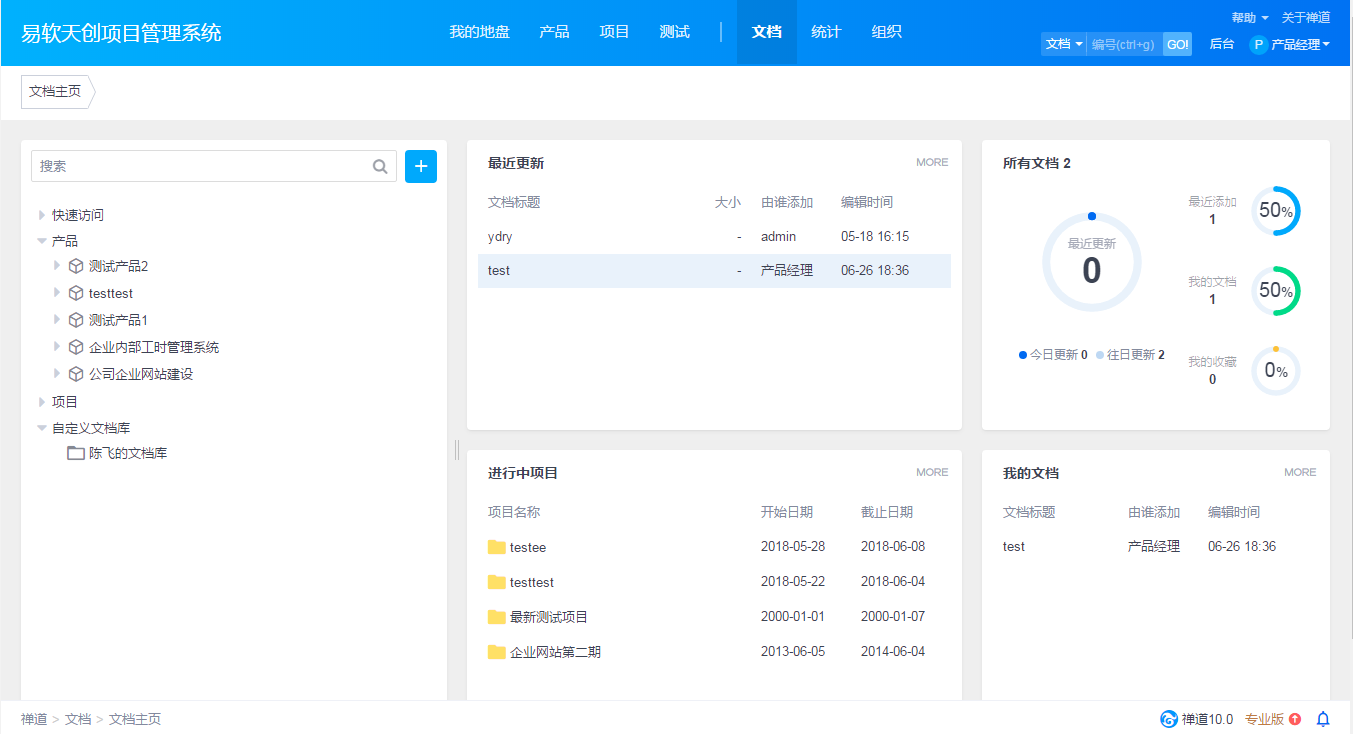Expand the 项目 tree node
Viewport: 1353px width, 734px height.
pos(42,401)
